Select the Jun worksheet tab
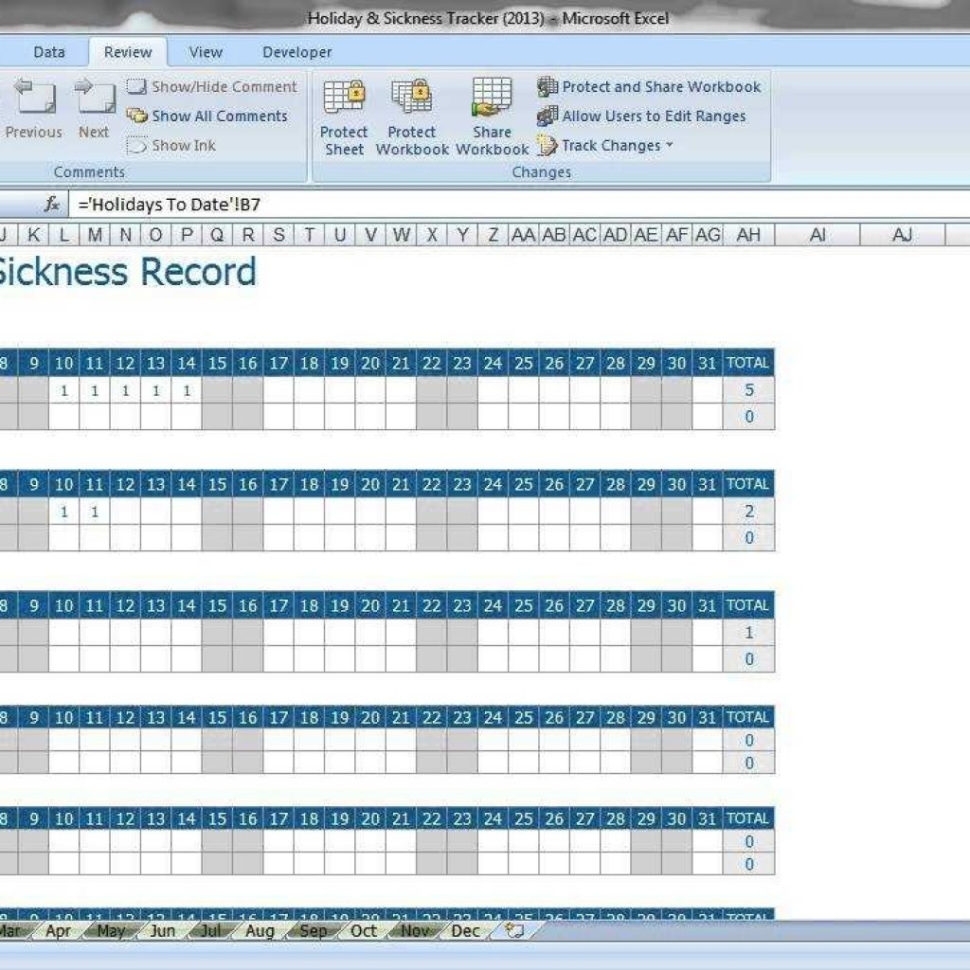This screenshot has width=970, height=970. point(163,932)
